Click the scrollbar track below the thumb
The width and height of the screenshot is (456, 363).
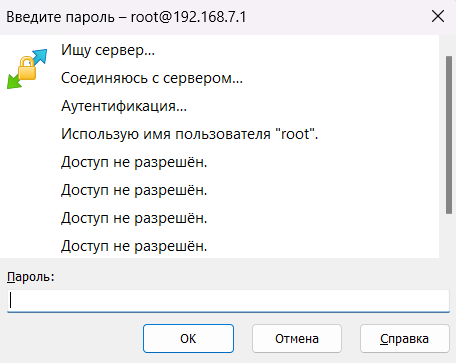coord(449,235)
